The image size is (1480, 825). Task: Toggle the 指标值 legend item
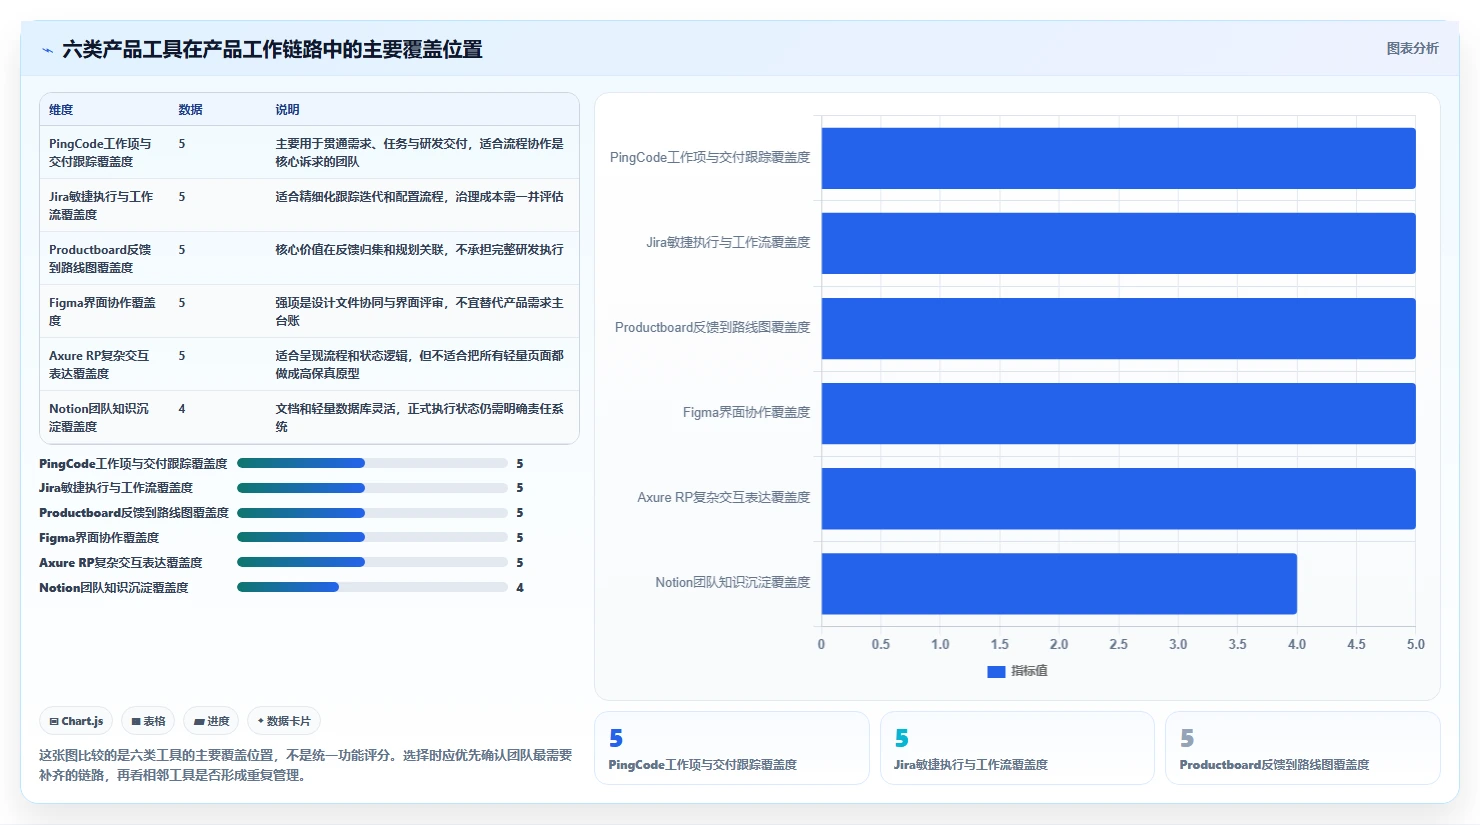coord(1017,671)
